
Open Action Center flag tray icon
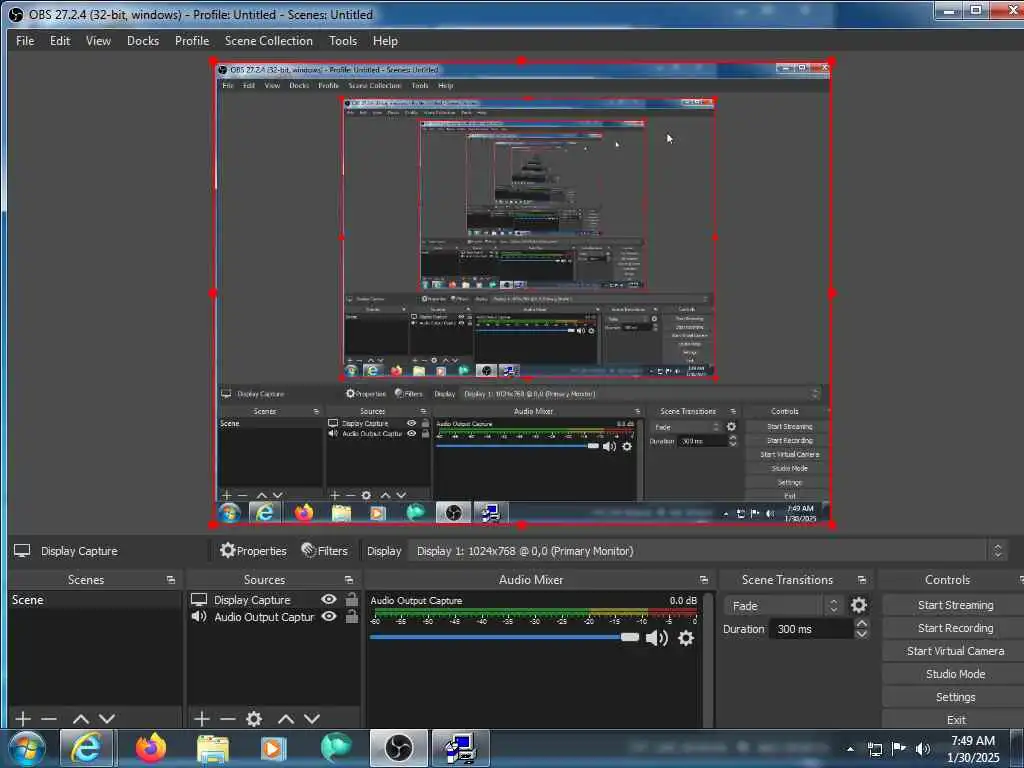[899, 749]
